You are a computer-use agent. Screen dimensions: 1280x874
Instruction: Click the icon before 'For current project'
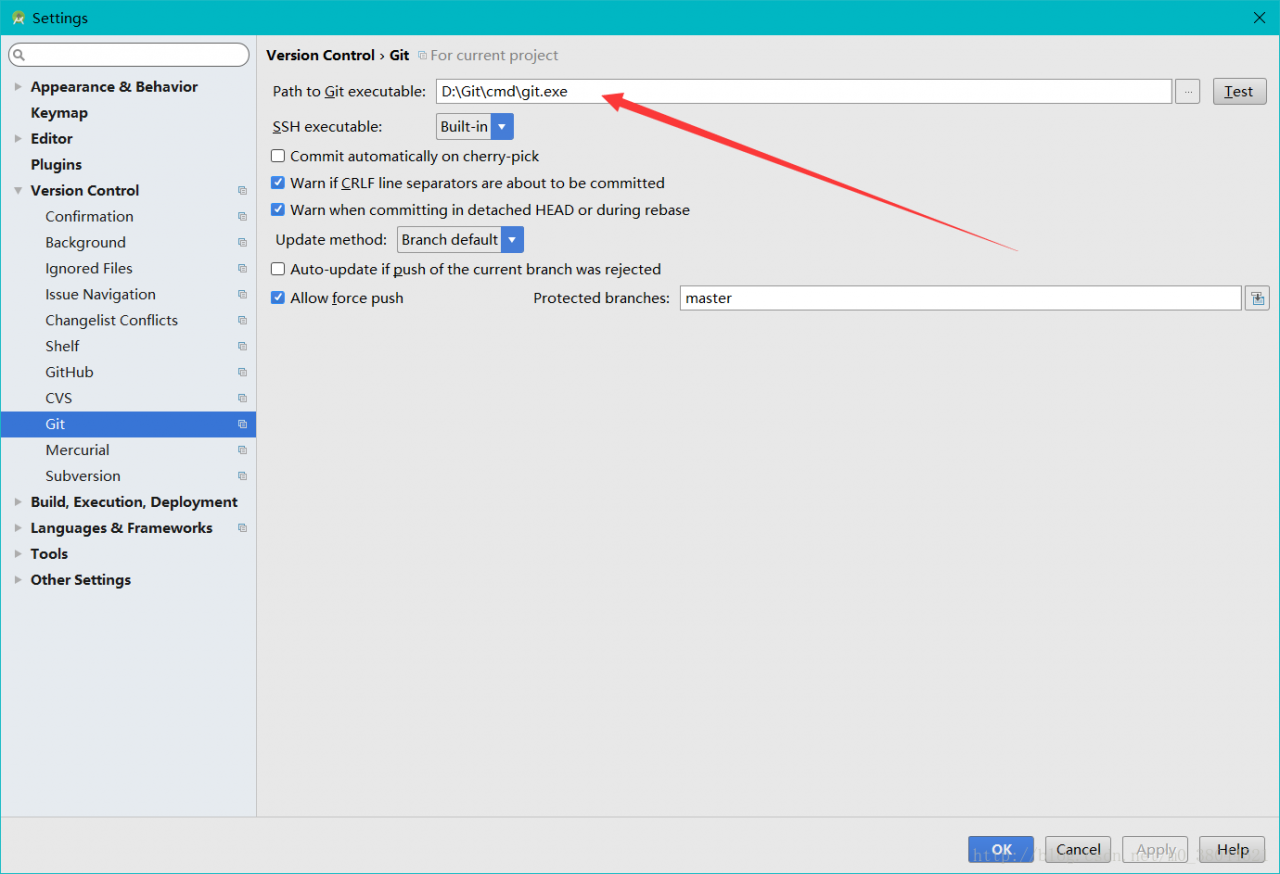pyautogui.click(x=422, y=56)
